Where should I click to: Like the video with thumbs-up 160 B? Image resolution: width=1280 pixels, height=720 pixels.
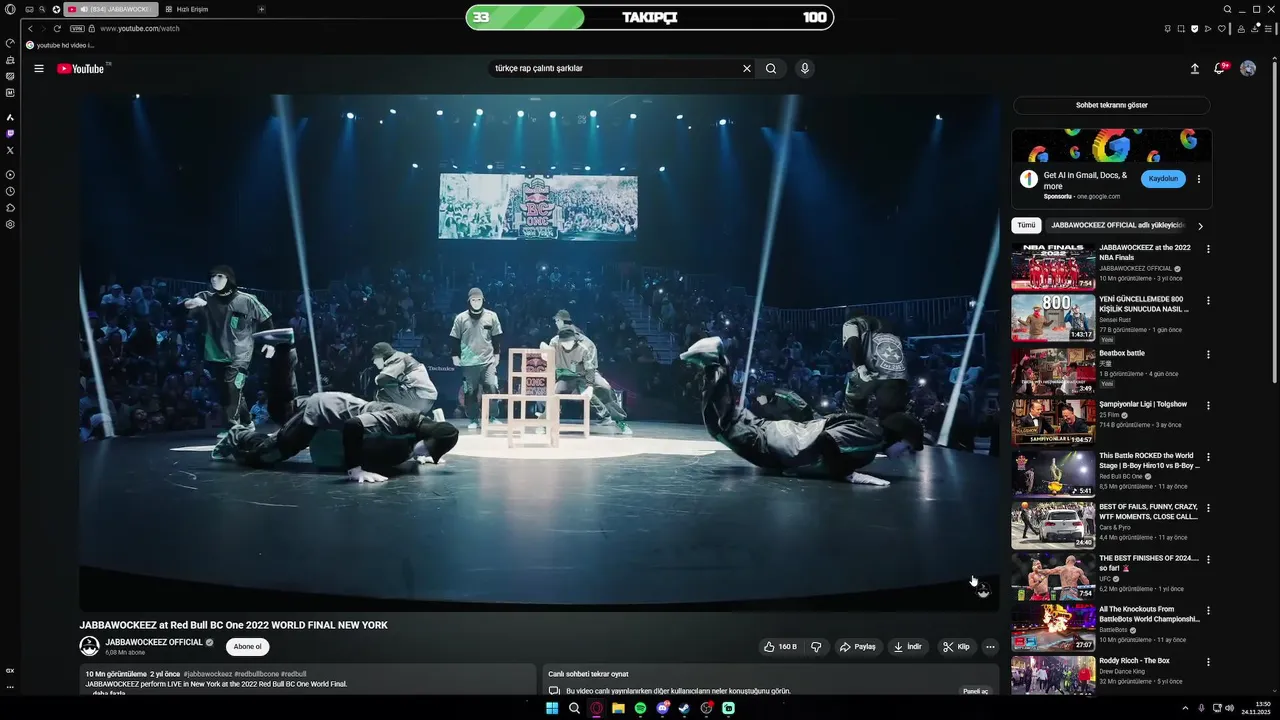(780, 647)
